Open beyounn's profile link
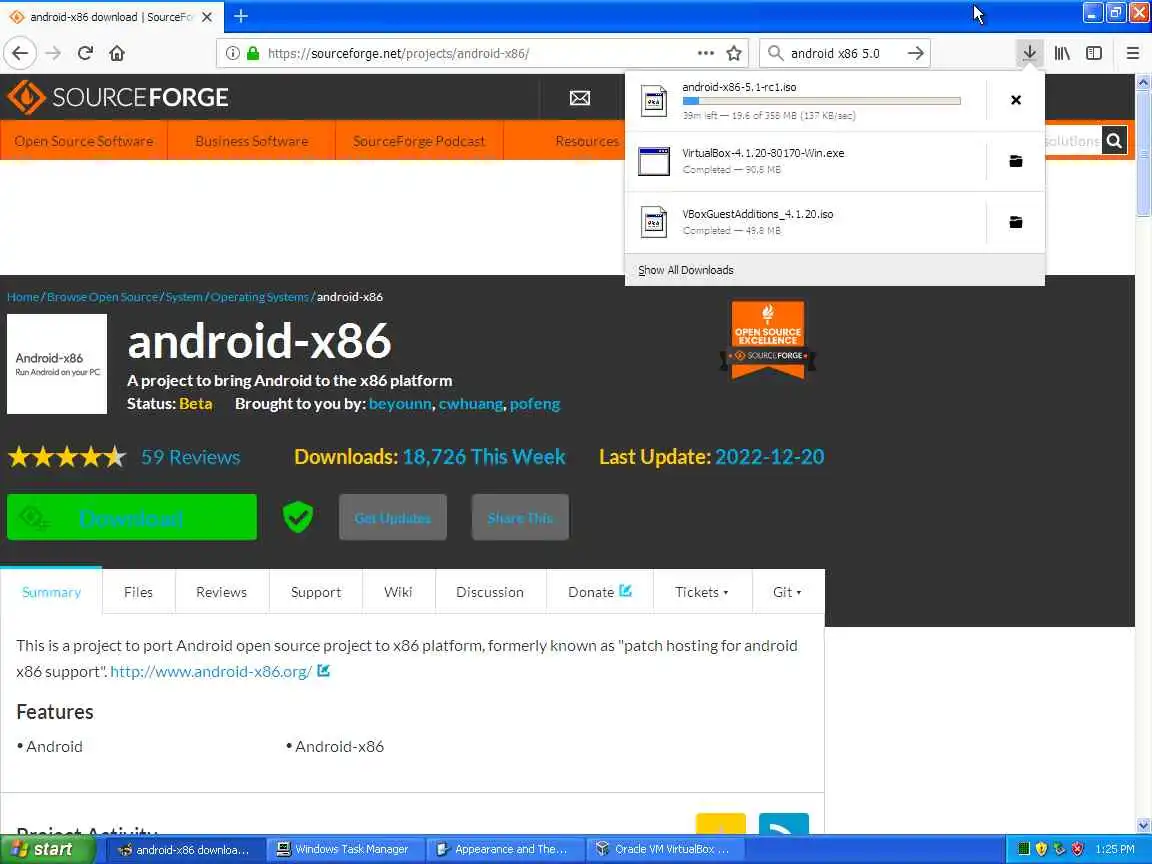 [x=400, y=403]
